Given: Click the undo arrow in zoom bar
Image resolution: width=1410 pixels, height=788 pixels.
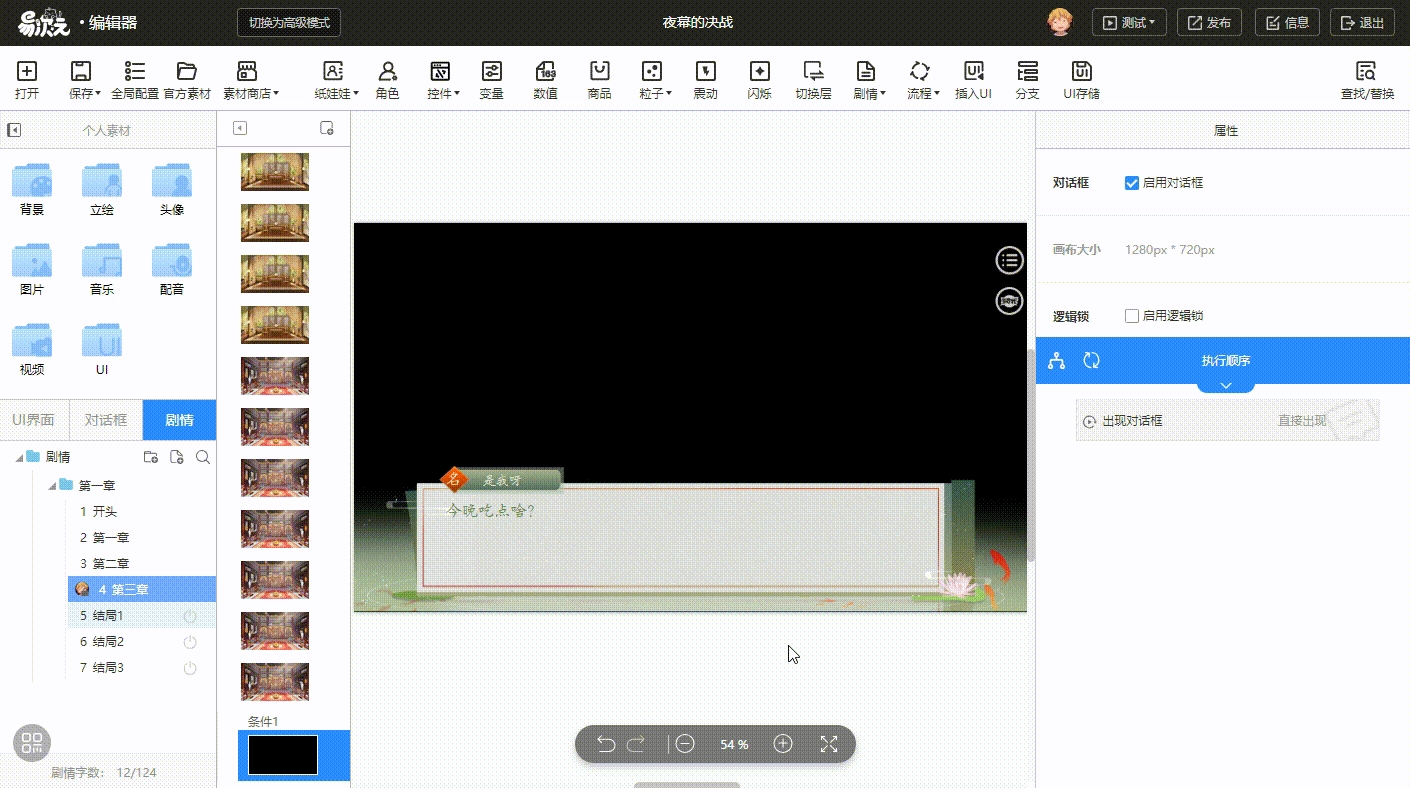Looking at the screenshot, I should point(605,744).
